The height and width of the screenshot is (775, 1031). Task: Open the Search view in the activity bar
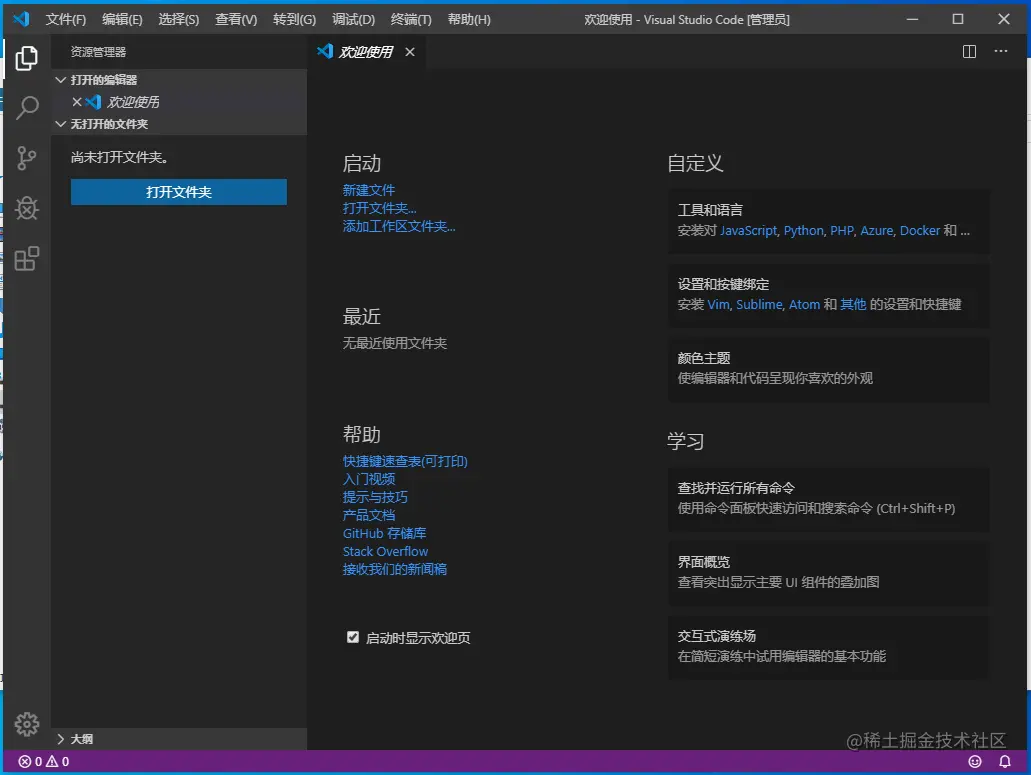[26, 107]
